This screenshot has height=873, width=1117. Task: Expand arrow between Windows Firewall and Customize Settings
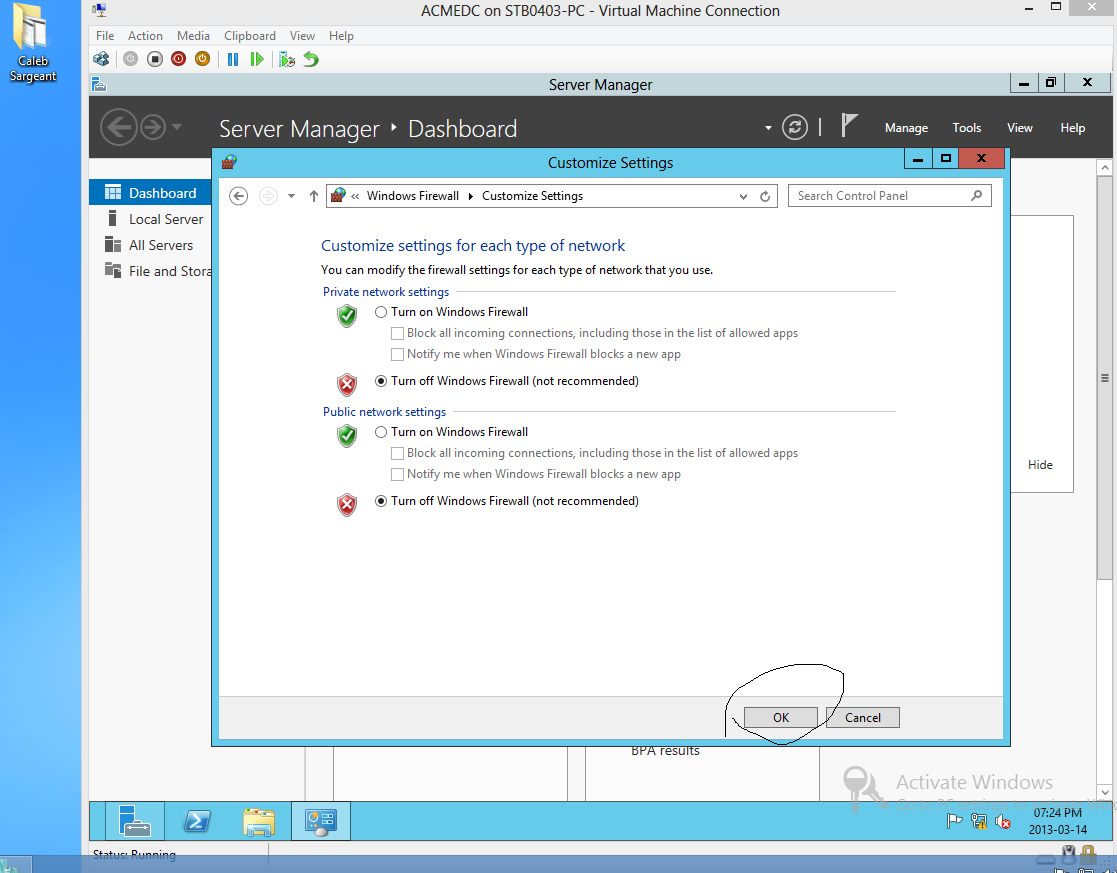click(x=471, y=196)
